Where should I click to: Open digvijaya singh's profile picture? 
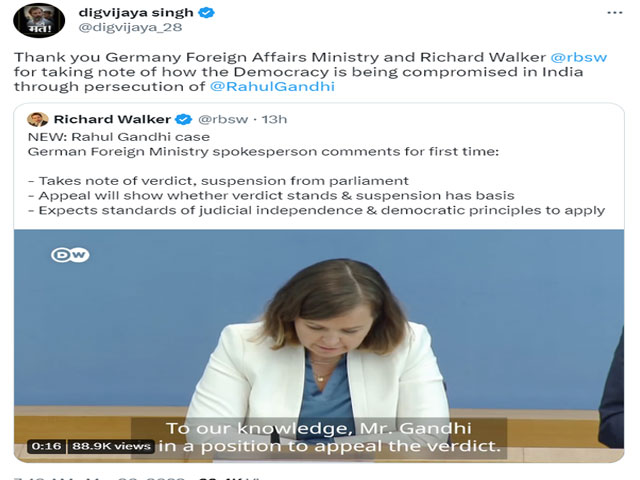[x=39, y=20]
